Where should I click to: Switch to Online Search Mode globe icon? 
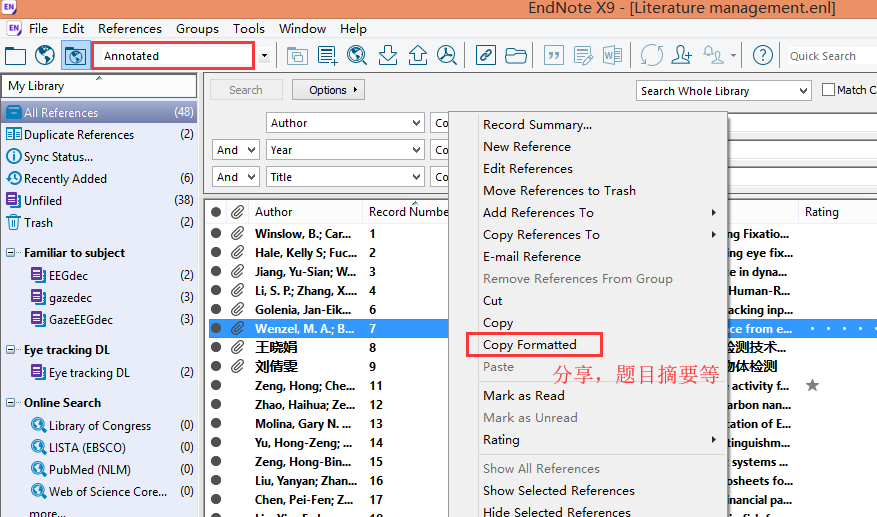tap(45, 55)
